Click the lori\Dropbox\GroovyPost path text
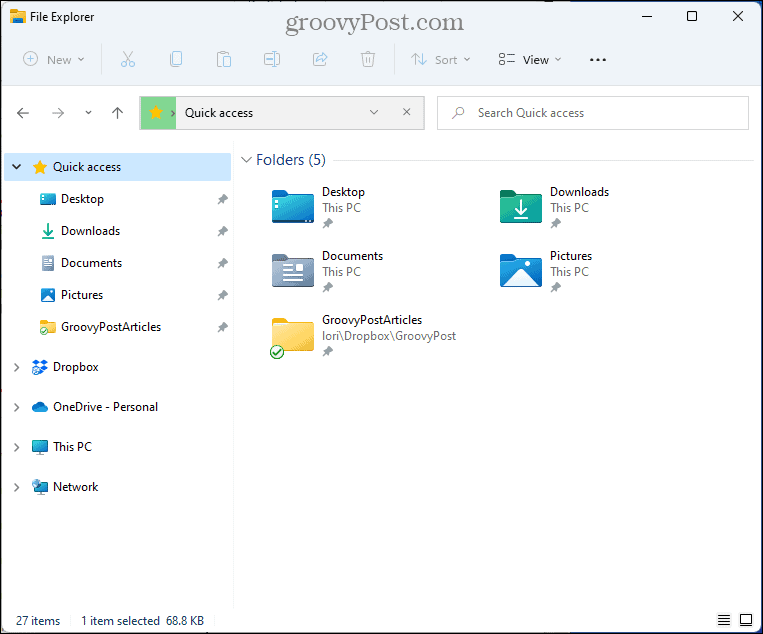The width and height of the screenshot is (763, 634). (389, 336)
